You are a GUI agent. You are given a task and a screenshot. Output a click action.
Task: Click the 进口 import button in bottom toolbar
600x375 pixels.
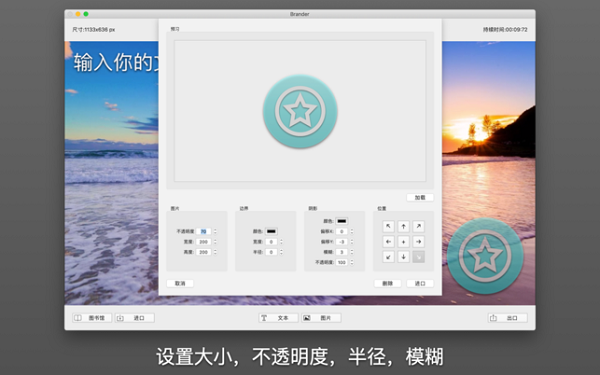click(135, 318)
